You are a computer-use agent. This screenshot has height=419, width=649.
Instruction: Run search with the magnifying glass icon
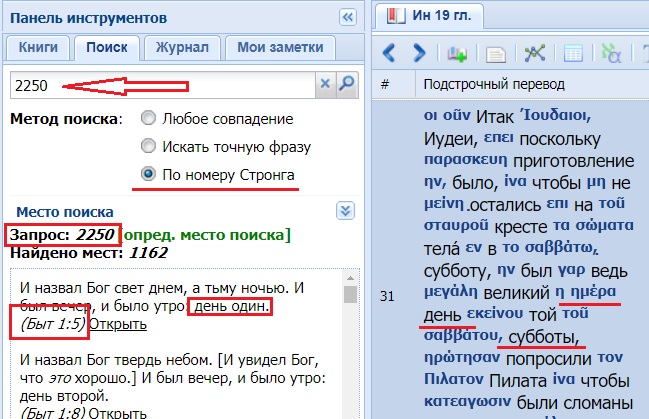346,85
